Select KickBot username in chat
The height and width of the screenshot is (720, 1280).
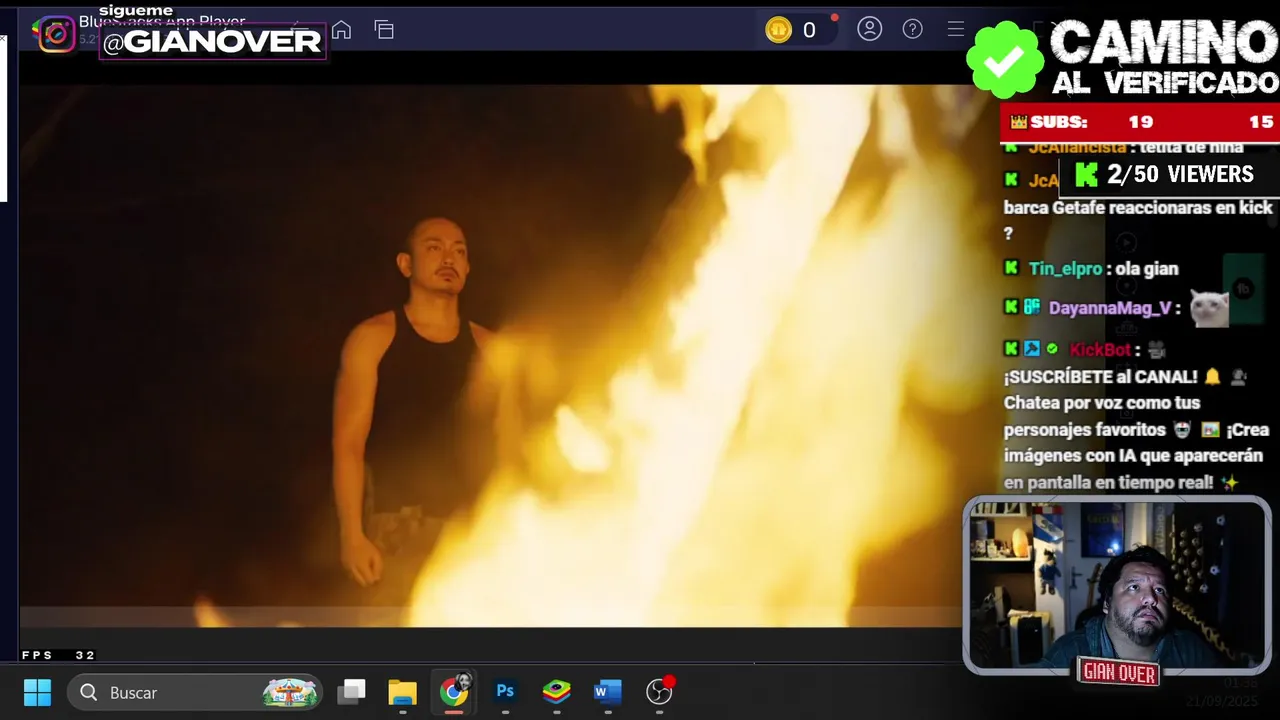1100,349
